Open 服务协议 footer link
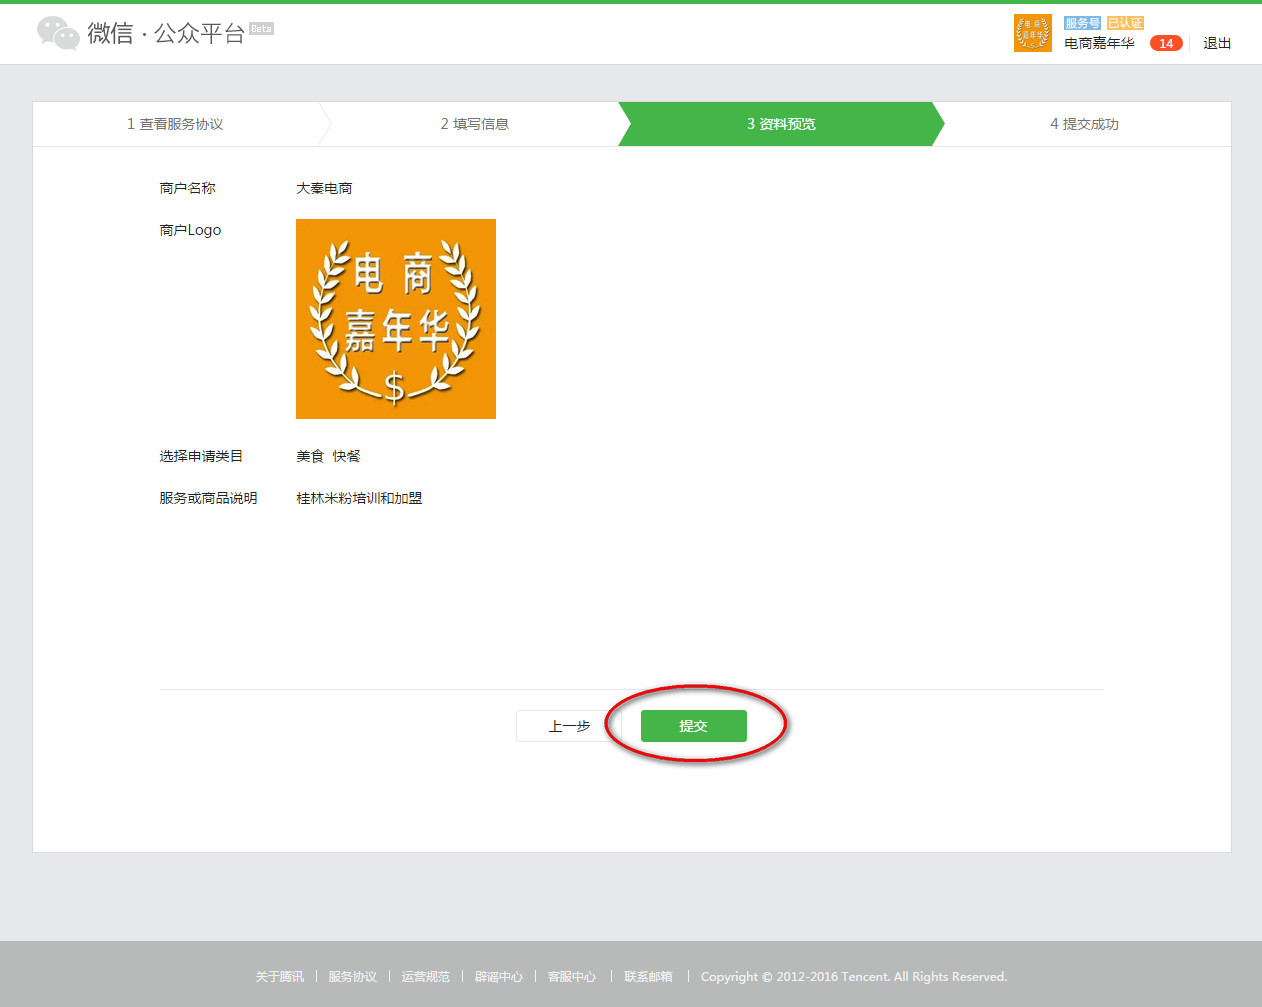Image resolution: width=1262 pixels, height=1007 pixels. click(x=352, y=977)
